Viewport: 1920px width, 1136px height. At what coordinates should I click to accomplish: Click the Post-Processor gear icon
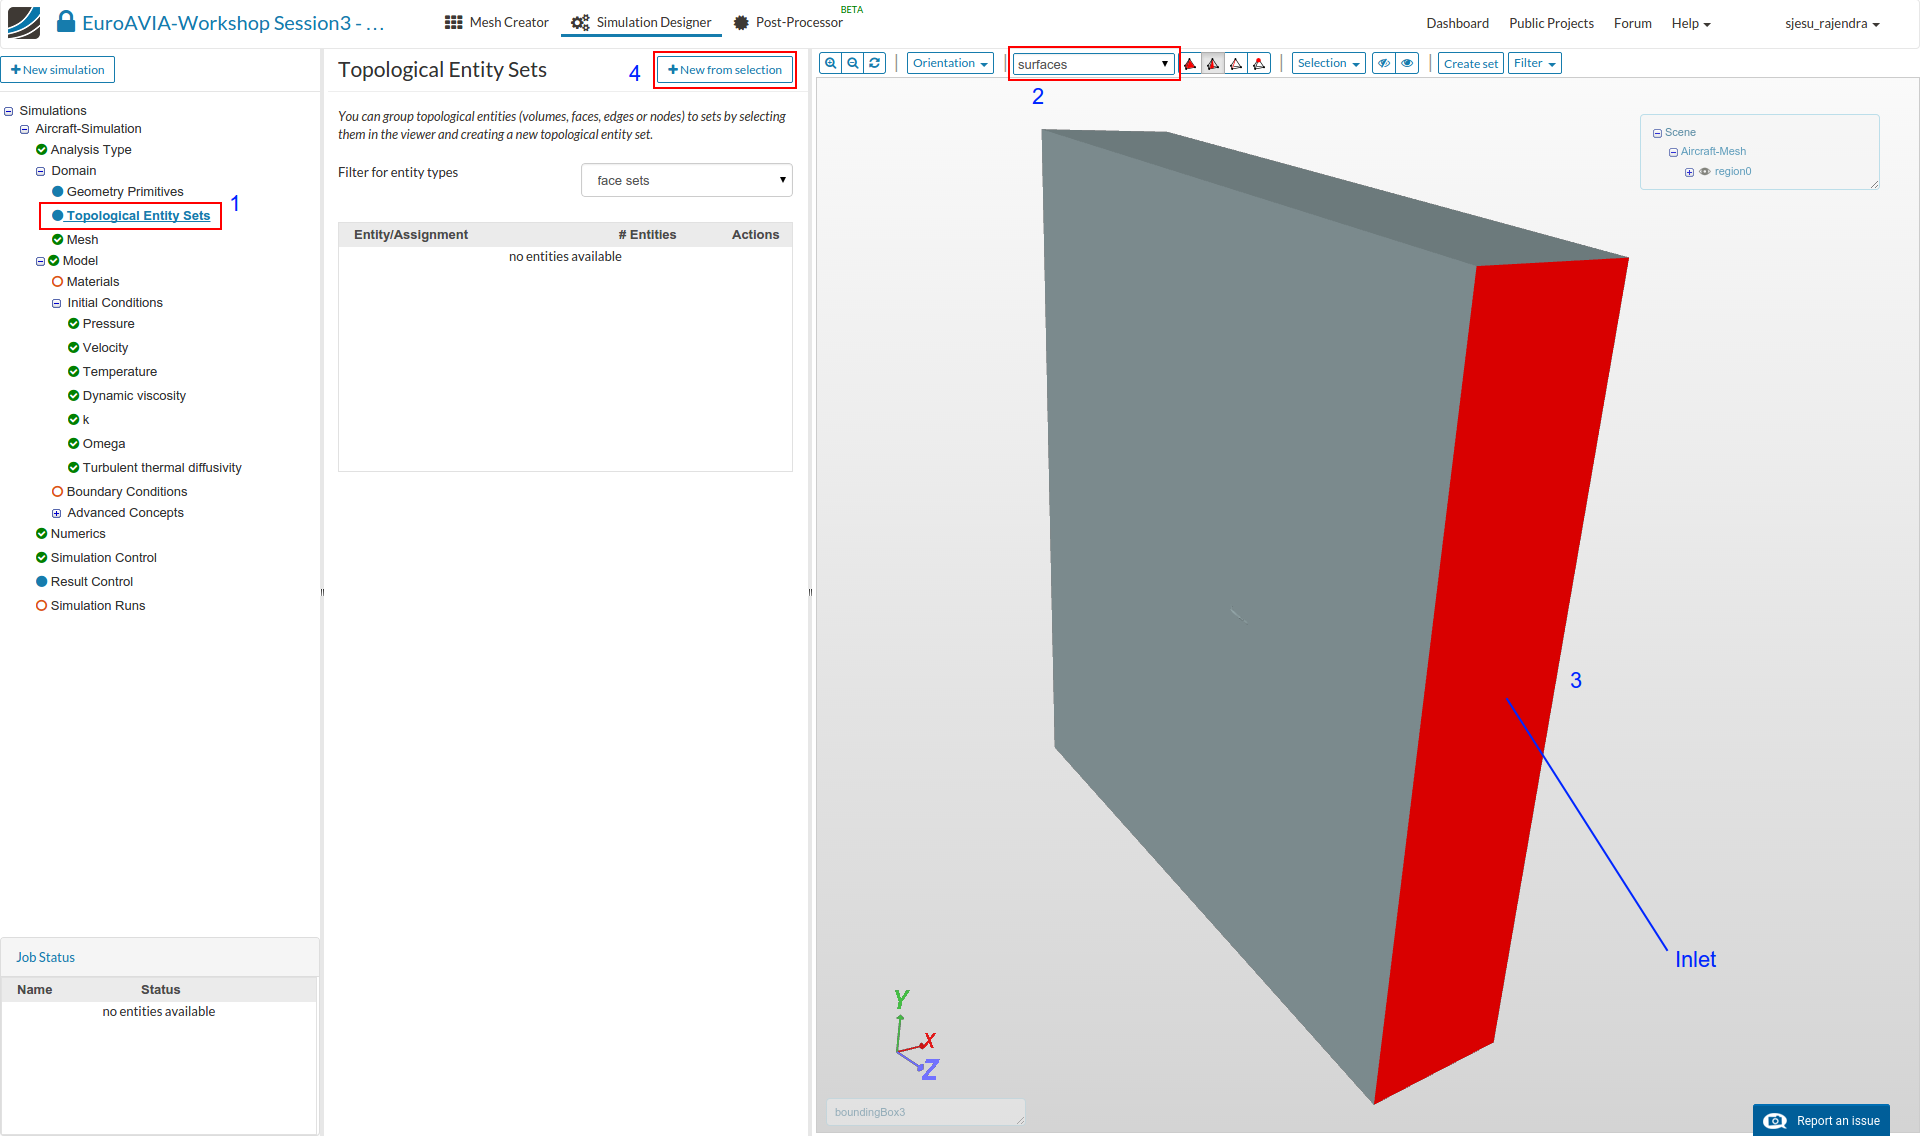tap(741, 22)
